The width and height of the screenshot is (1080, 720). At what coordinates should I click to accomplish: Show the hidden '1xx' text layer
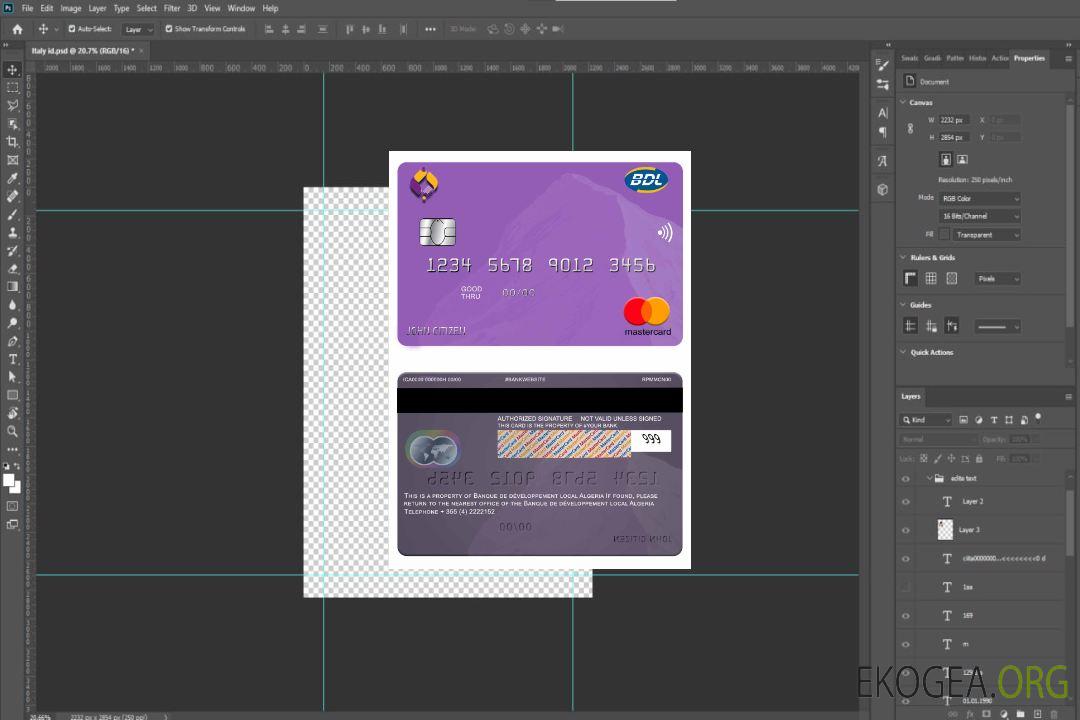906,588
